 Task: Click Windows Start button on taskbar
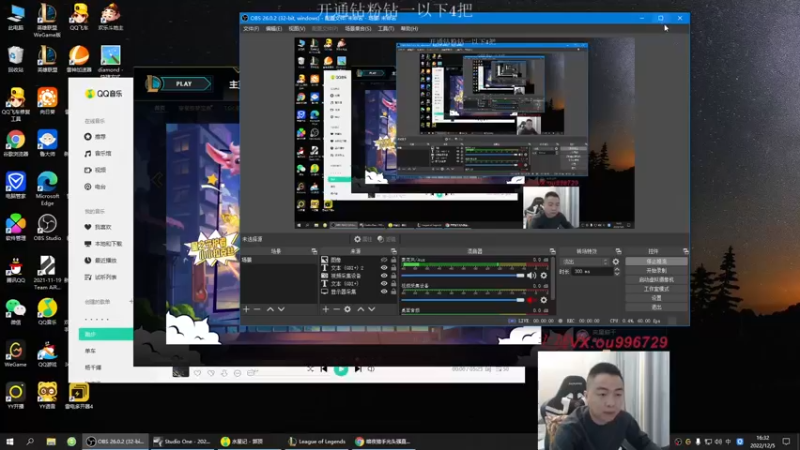point(10,441)
